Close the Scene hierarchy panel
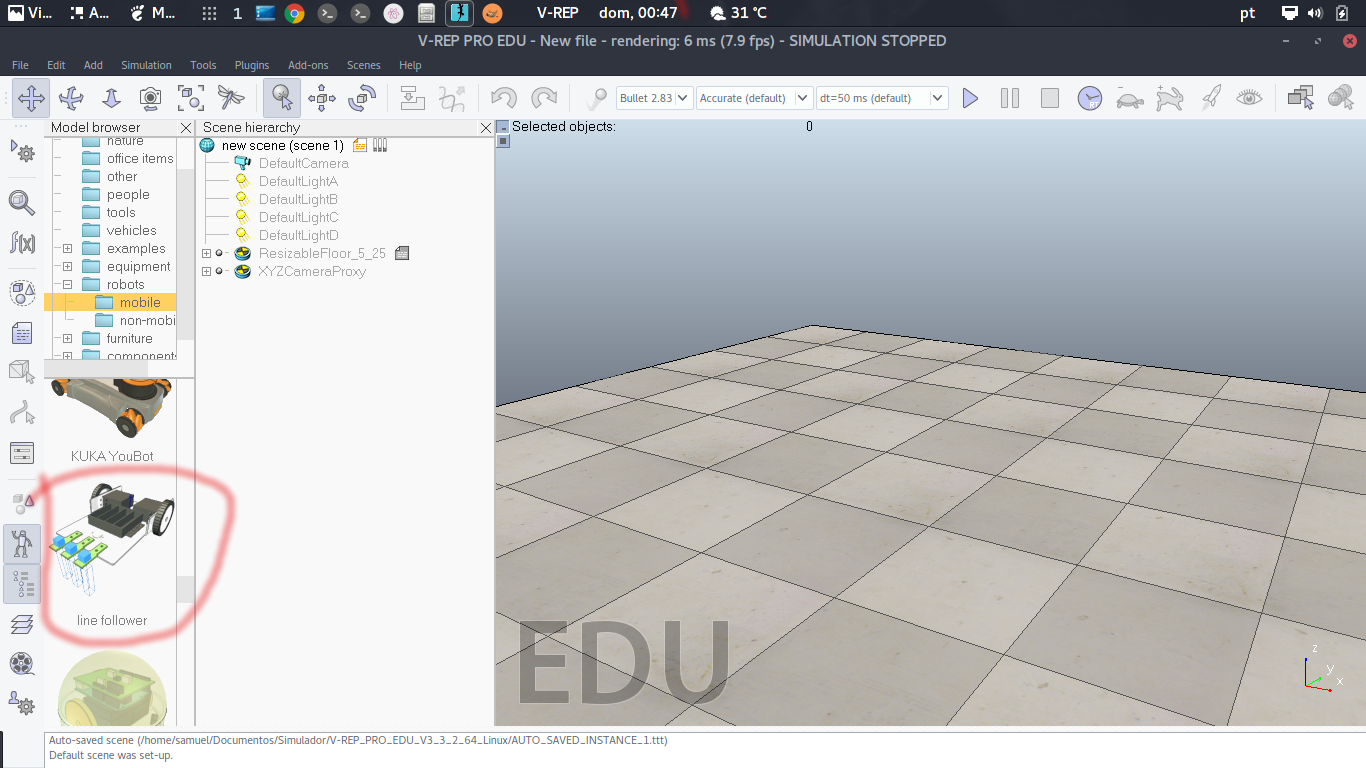Image resolution: width=1366 pixels, height=768 pixels. (x=486, y=128)
